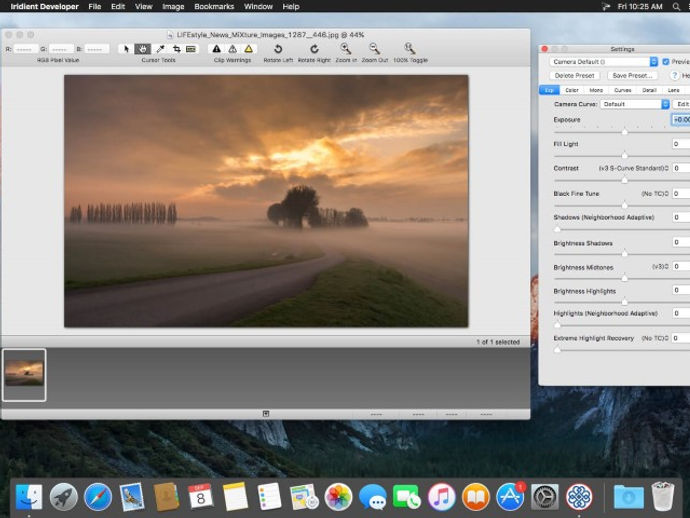Click the Rotate Left icon

point(278,48)
